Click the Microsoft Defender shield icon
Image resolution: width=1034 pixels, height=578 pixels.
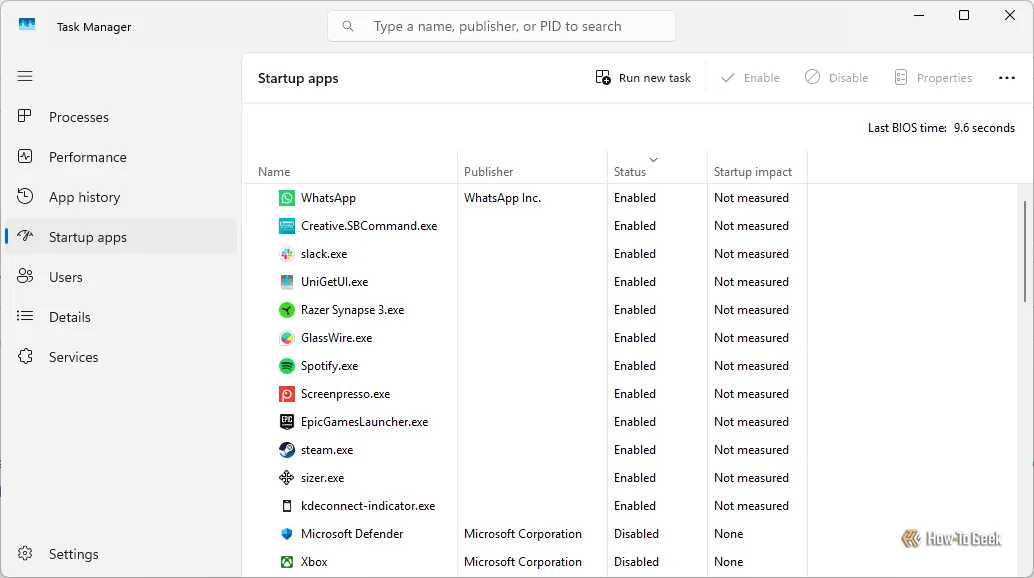coord(287,534)
